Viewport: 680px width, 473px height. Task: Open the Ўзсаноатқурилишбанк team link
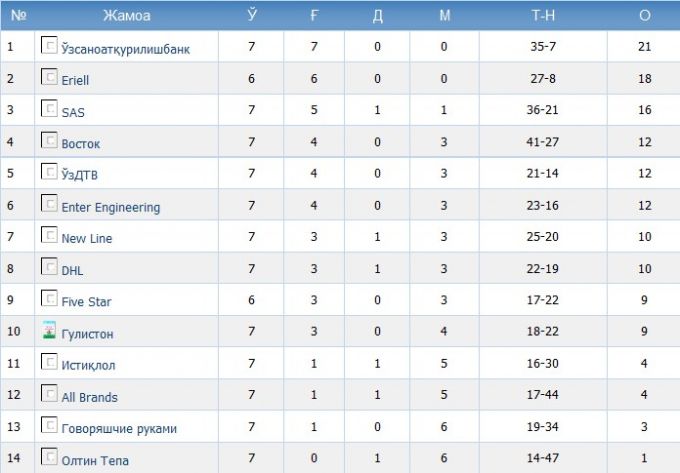[126, 49]
